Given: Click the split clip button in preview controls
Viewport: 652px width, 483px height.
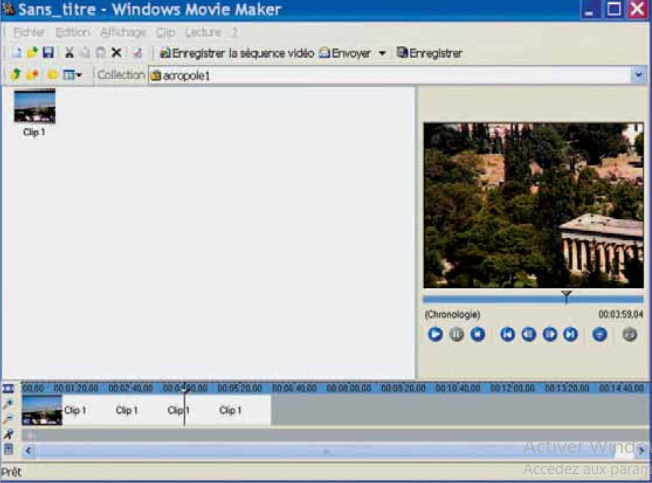Looking at the screenshot, I should (600, 335).
